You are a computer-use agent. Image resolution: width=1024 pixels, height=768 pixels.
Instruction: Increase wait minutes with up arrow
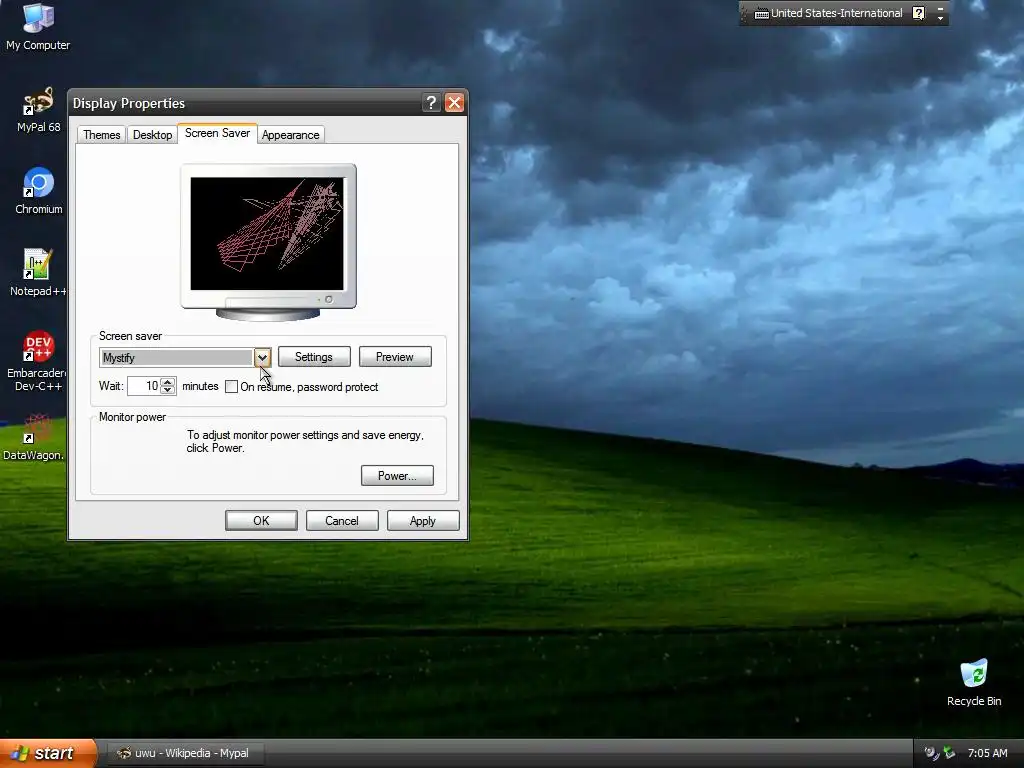(168, 381)
